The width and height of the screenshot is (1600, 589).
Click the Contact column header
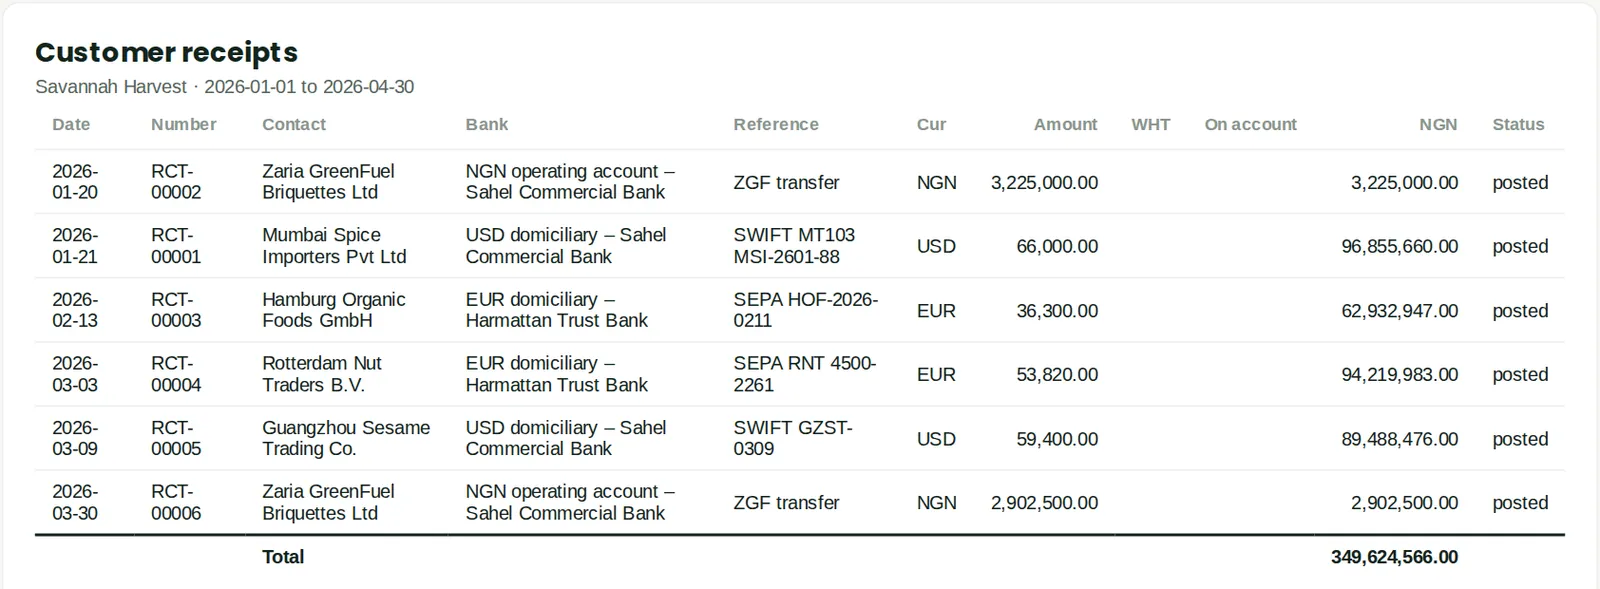(294, 124)
